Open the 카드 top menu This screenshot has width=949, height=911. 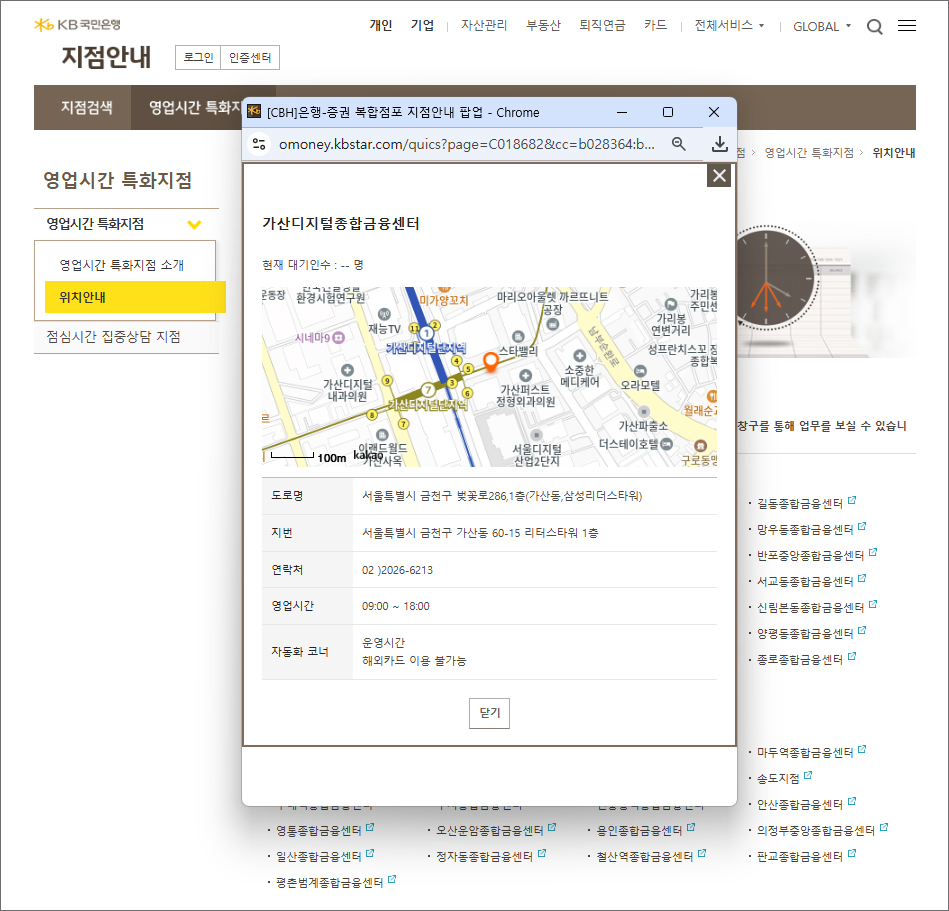point(655,25)
